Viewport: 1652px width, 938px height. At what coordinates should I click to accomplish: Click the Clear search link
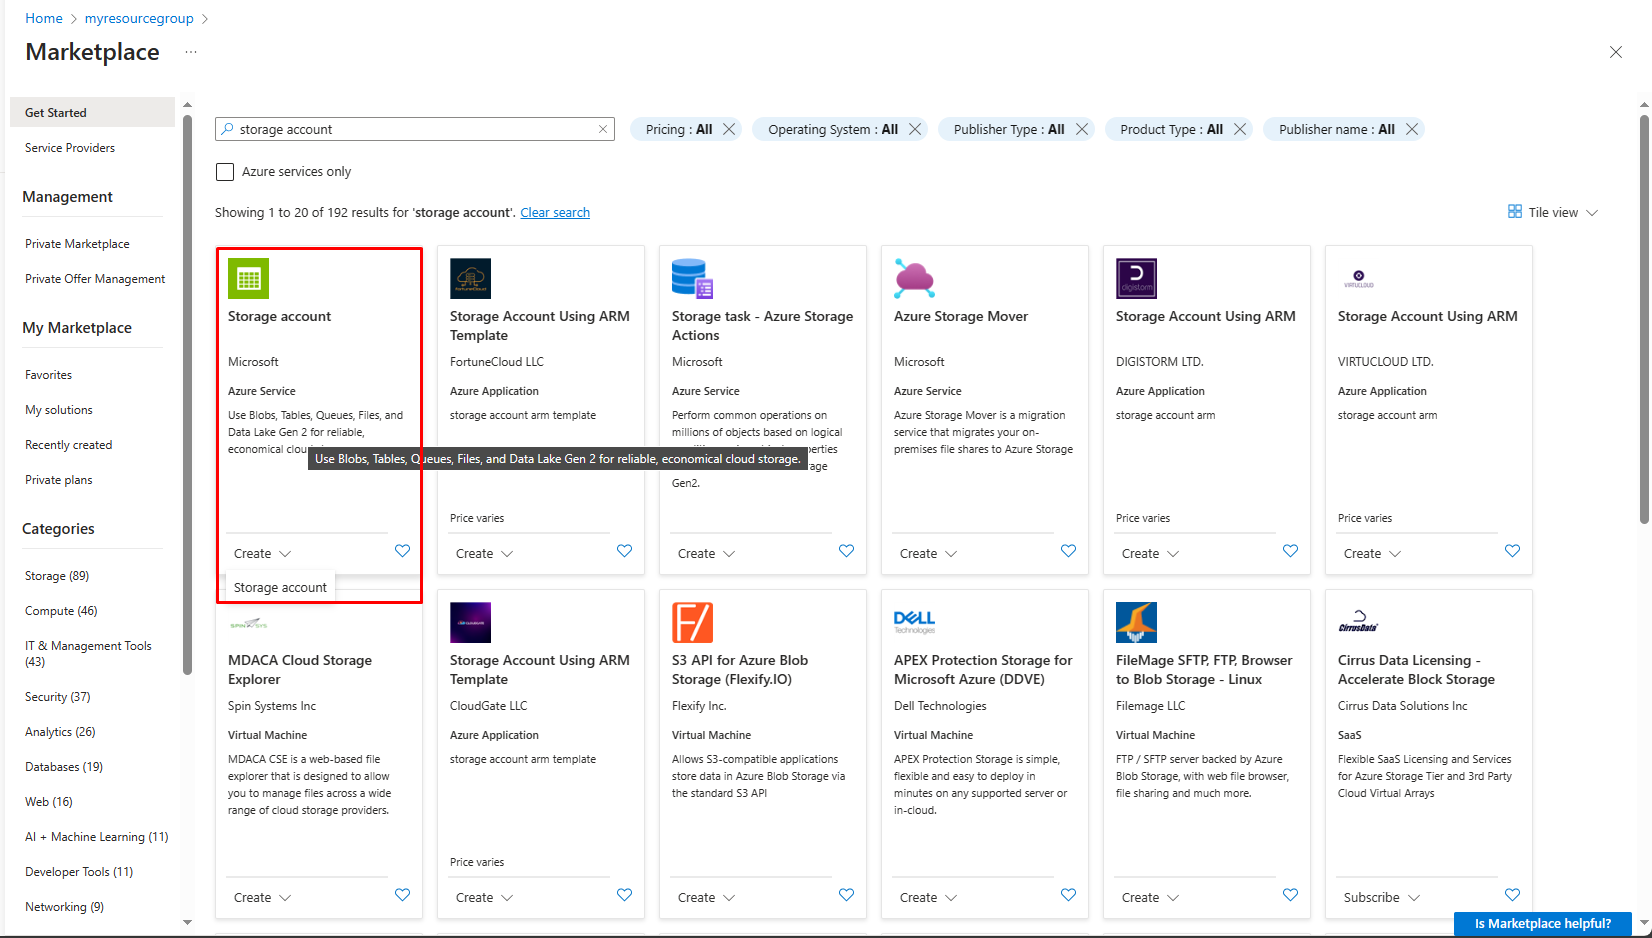555,212
